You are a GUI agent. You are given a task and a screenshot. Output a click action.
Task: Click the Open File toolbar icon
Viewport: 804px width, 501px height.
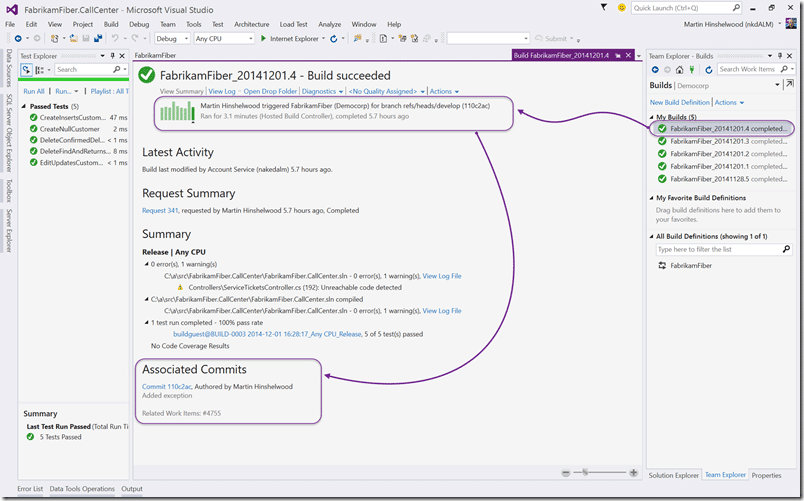coord(73,38)
